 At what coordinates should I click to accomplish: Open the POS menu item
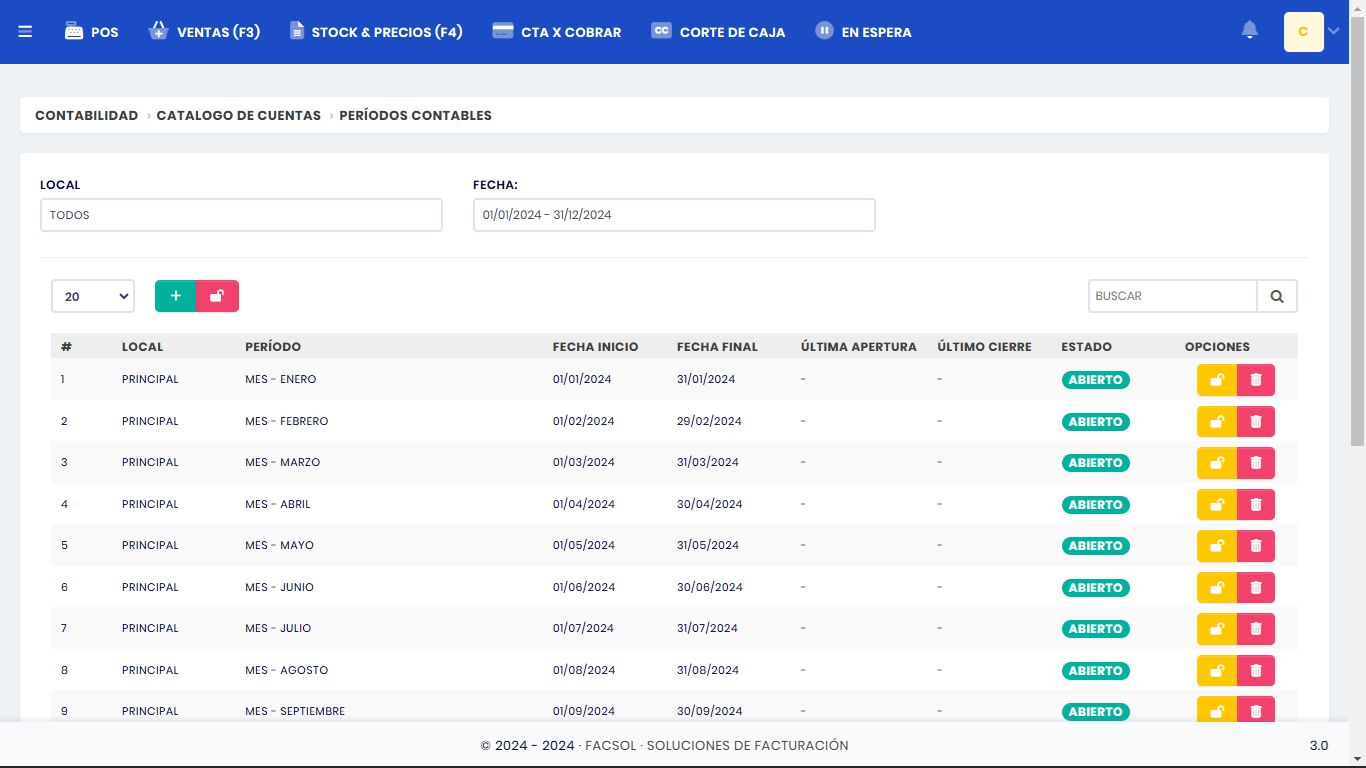click(92, 32)
